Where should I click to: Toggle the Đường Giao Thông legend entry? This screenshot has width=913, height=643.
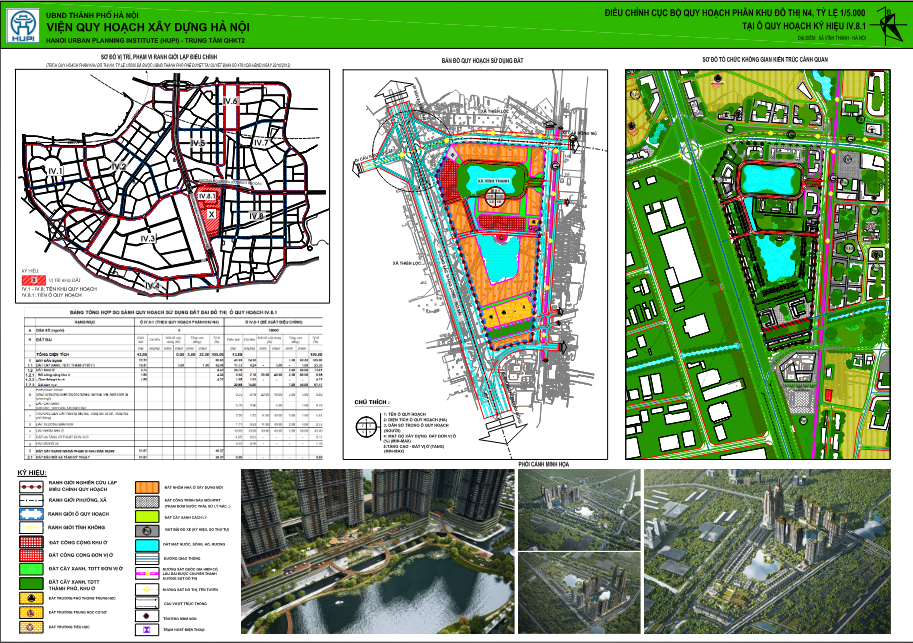[146, 557]
